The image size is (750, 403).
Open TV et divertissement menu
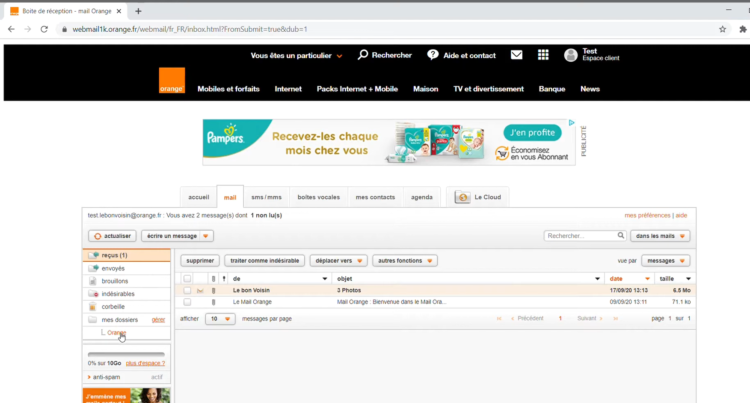point(488,89)
